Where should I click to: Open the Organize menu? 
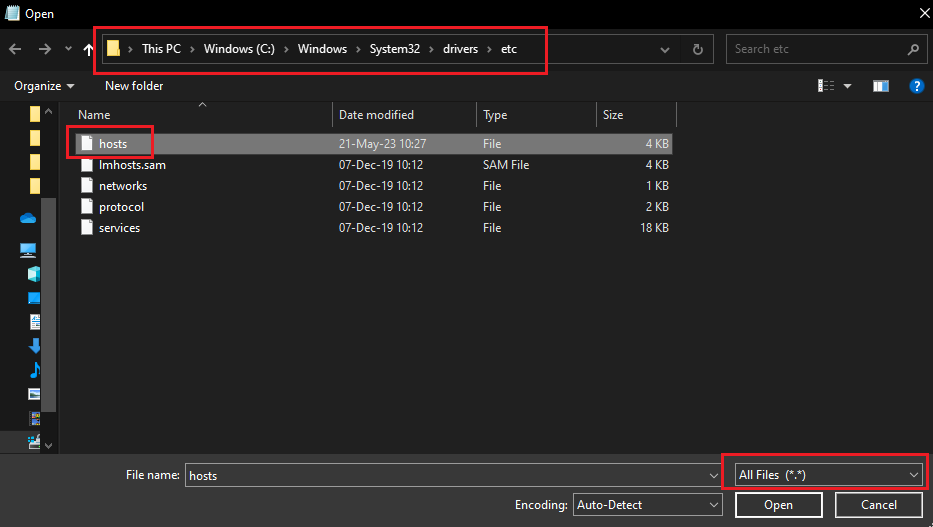[x=44, y=86]
